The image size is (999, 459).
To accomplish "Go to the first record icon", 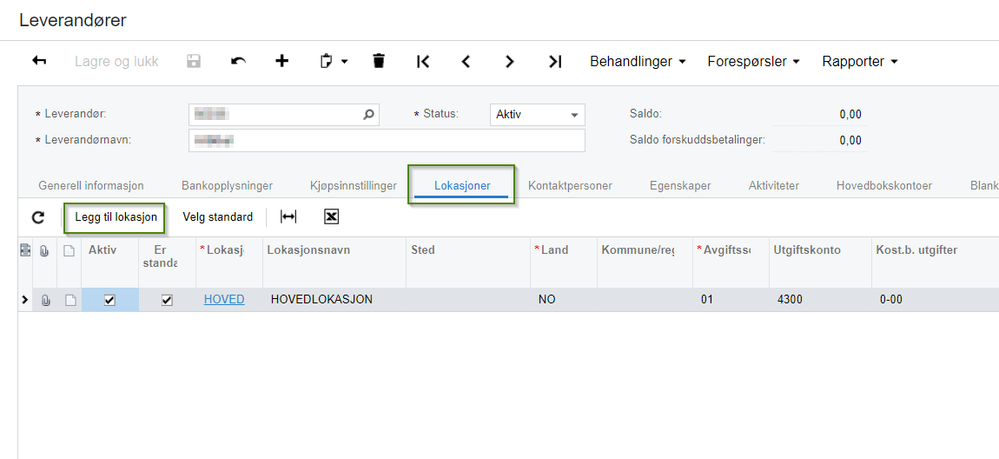I will (x=423, y=61).
